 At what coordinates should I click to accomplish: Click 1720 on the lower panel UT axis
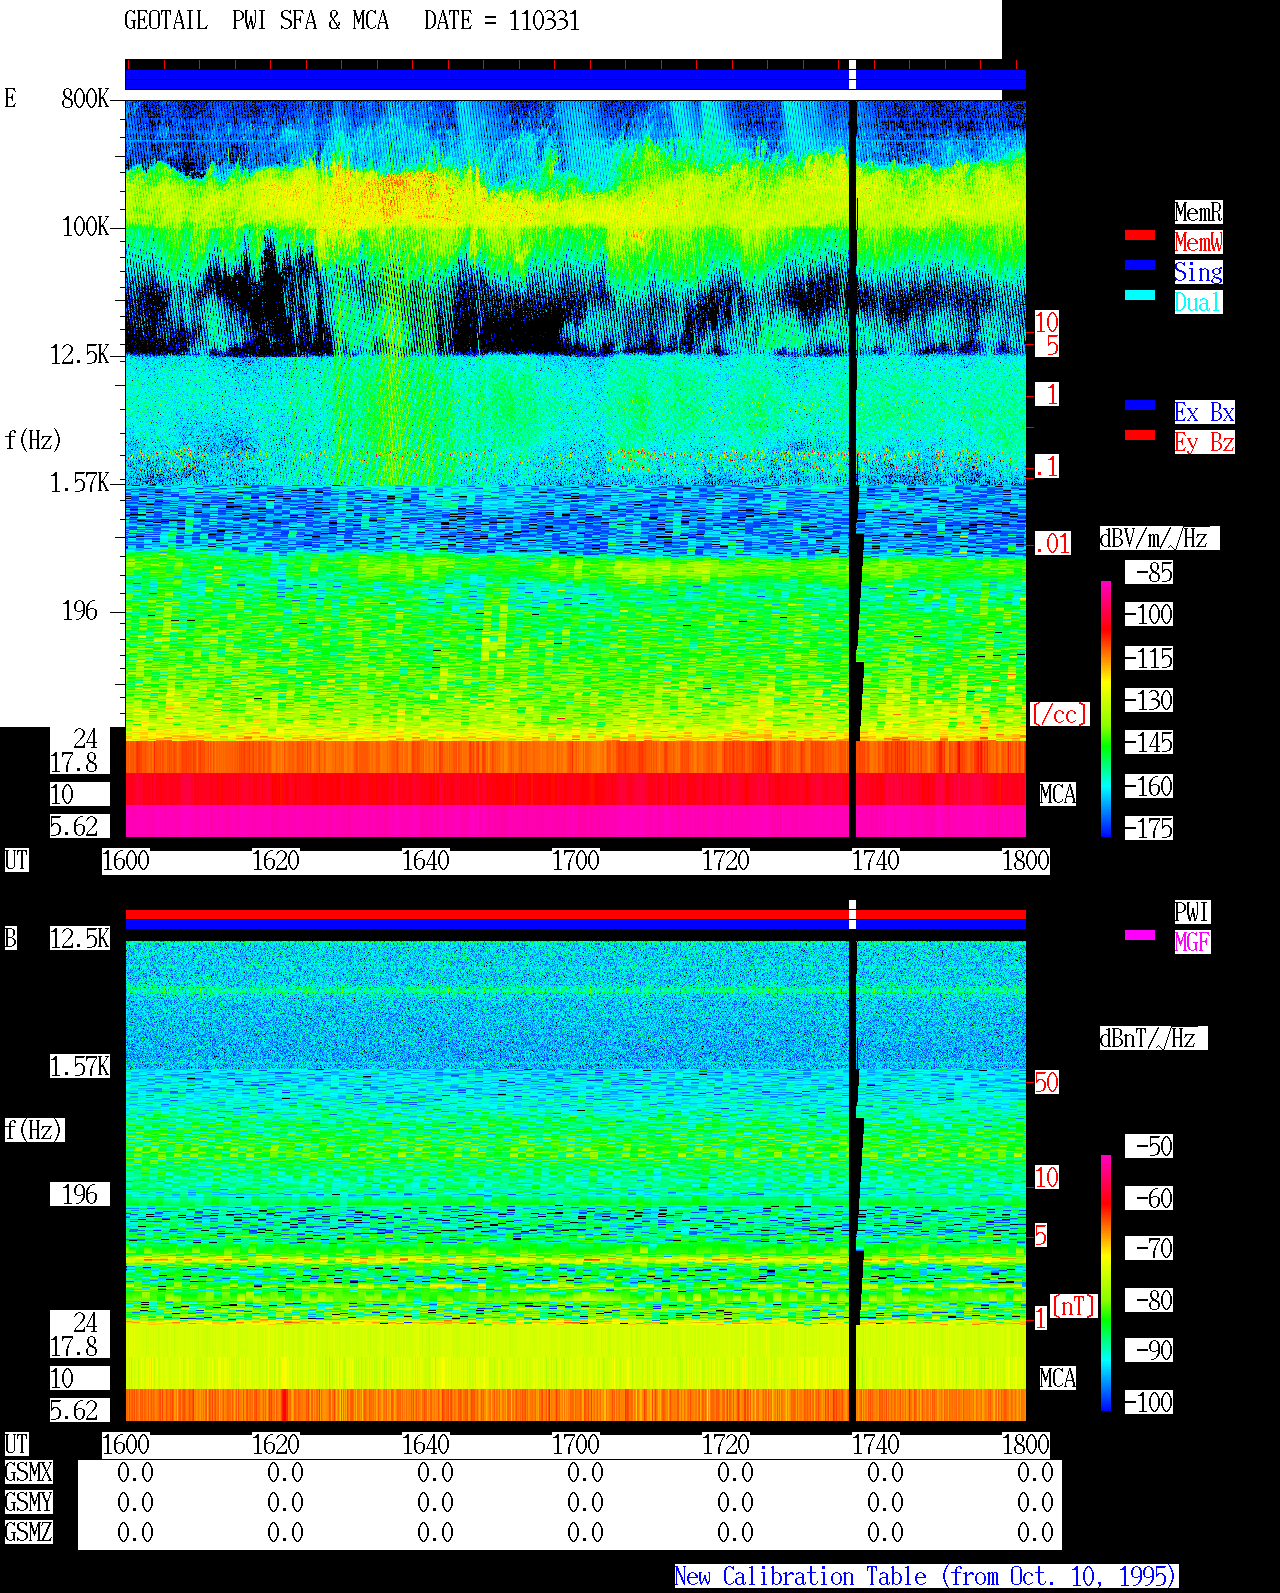725,1444
